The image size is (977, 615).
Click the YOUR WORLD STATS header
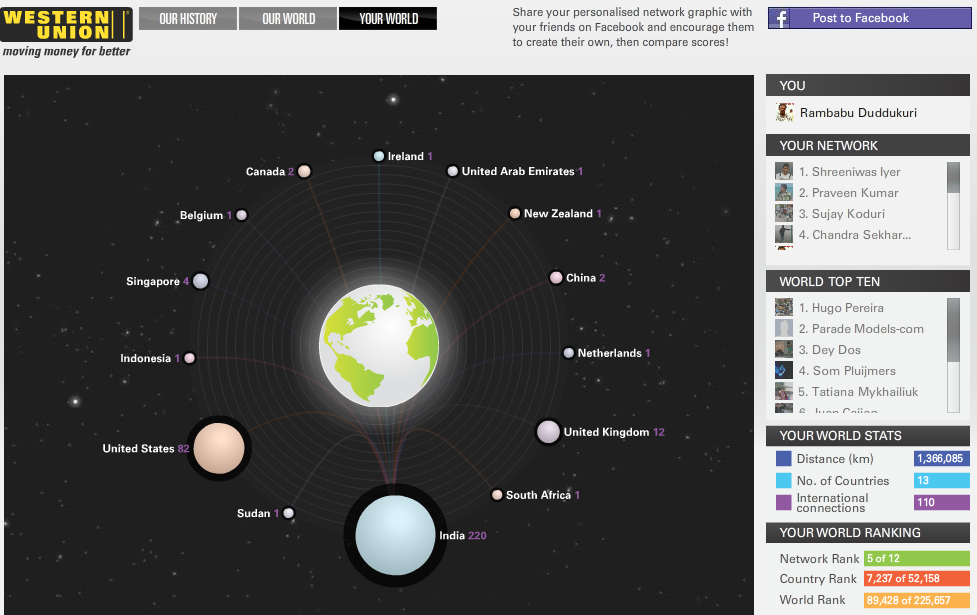coord(867,436)
